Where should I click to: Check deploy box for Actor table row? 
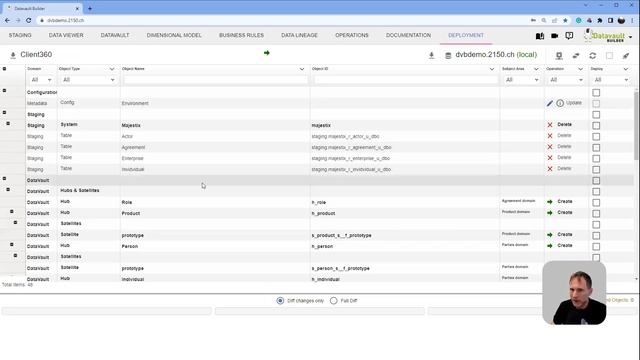(596, 136)
